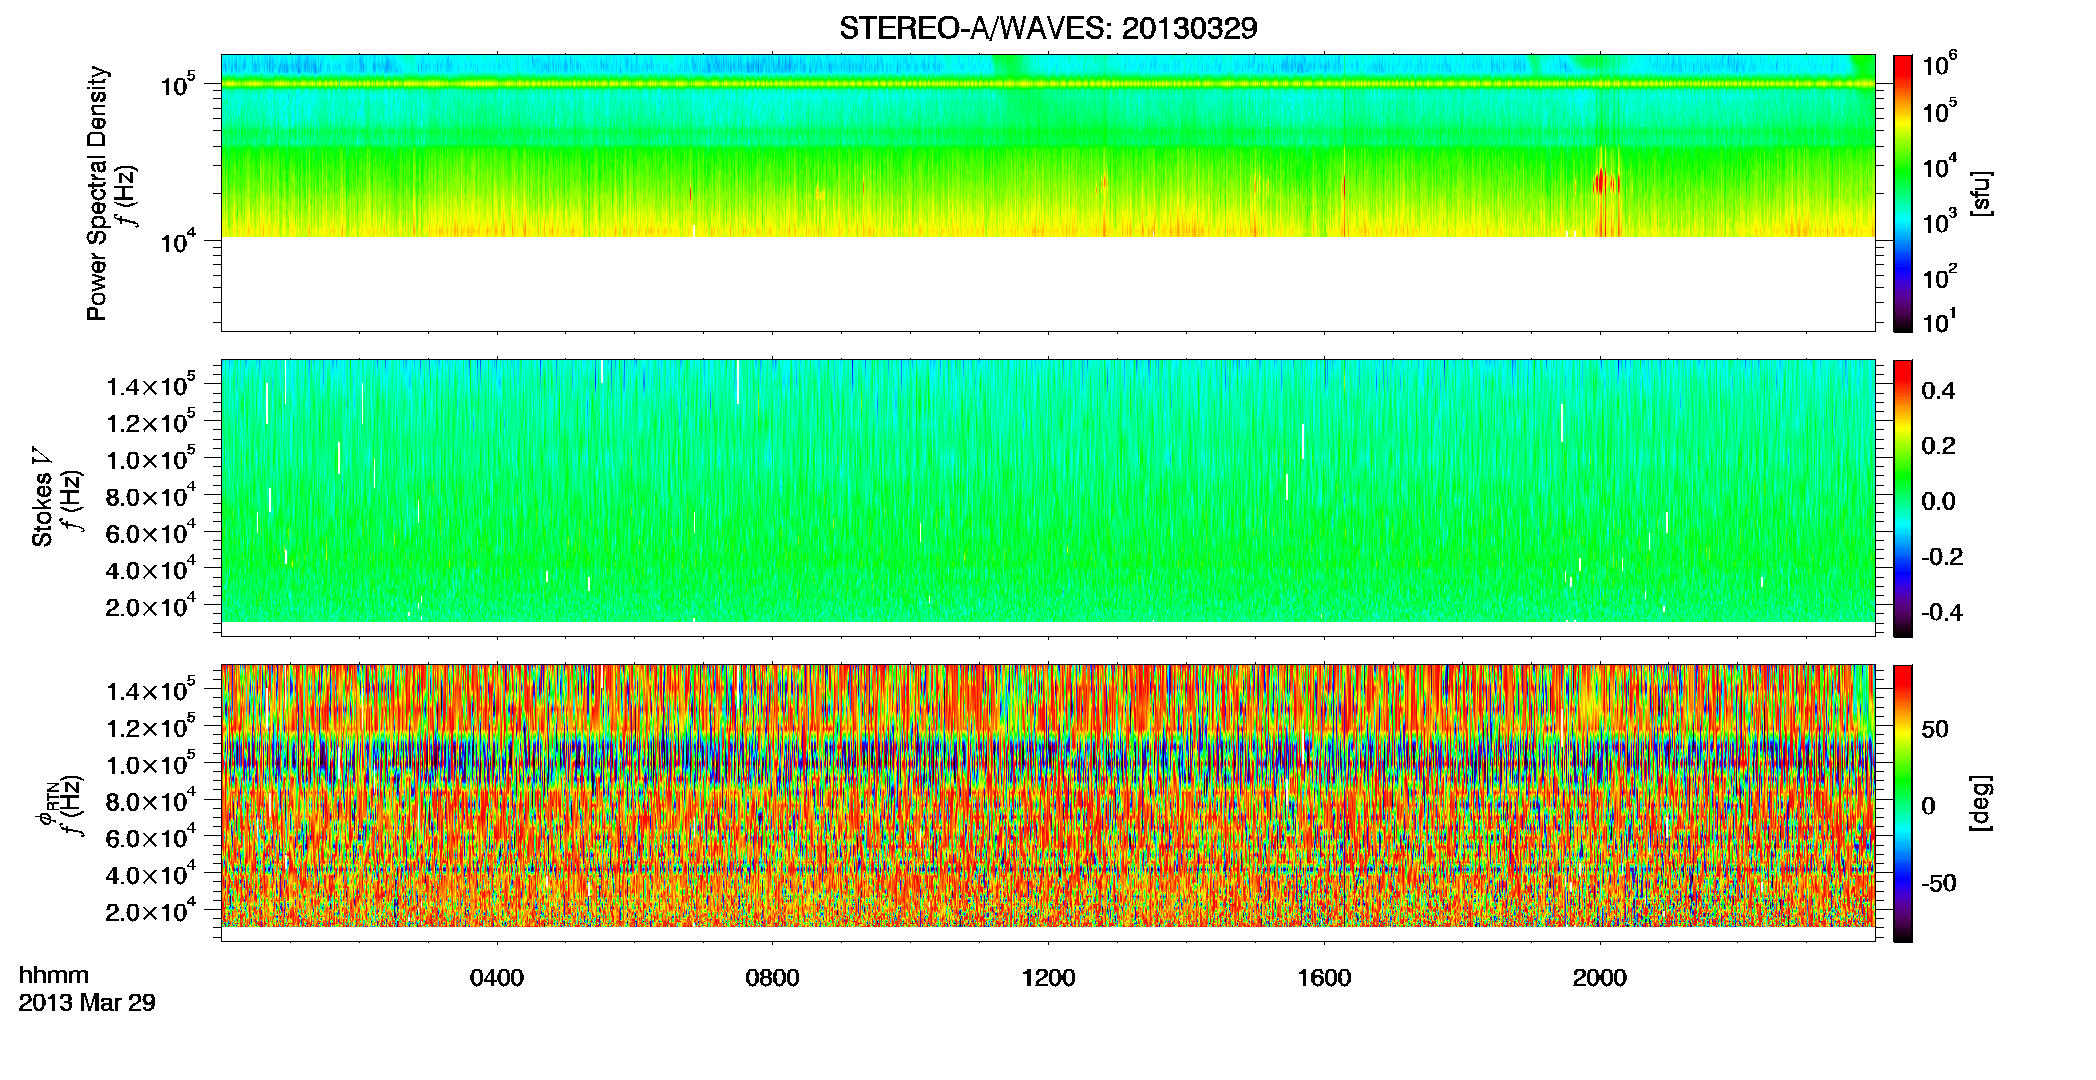Viewport: 2096px width, 1080px height.
Task: Click the yellow 100 kHz line in top panel
Action: pos(1048,84)
